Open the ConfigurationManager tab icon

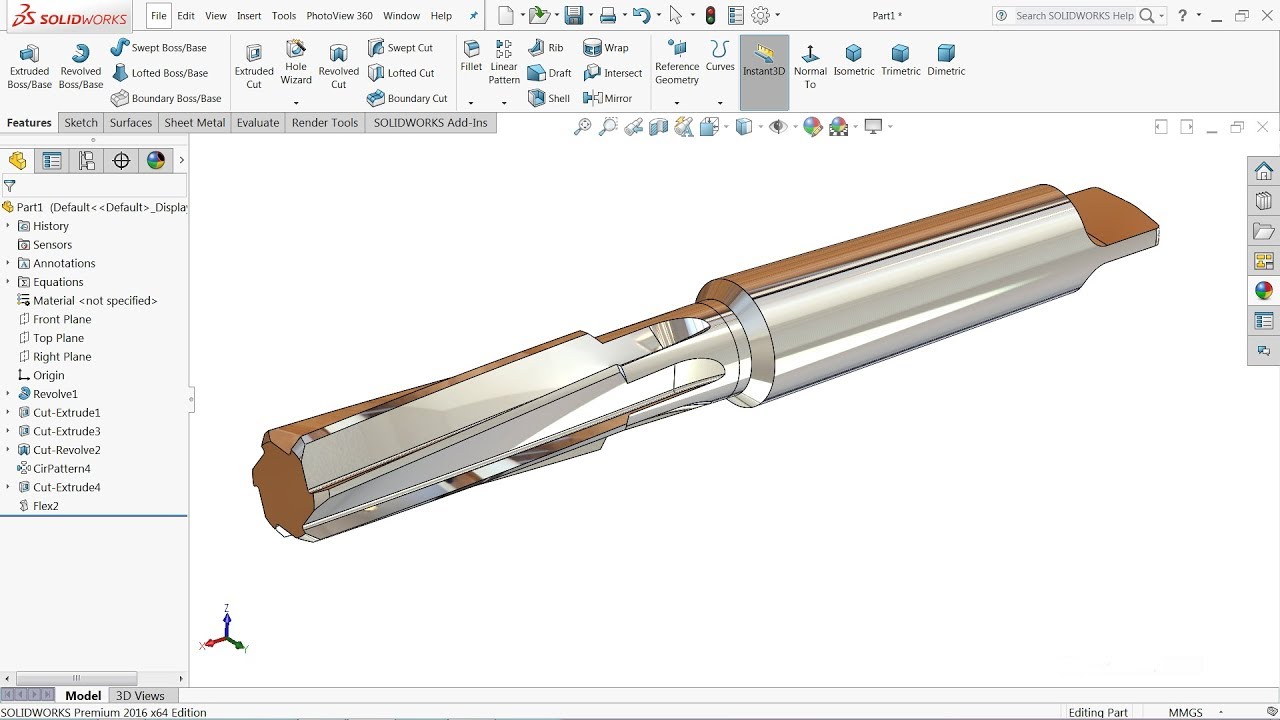click(x=87, y=161)
